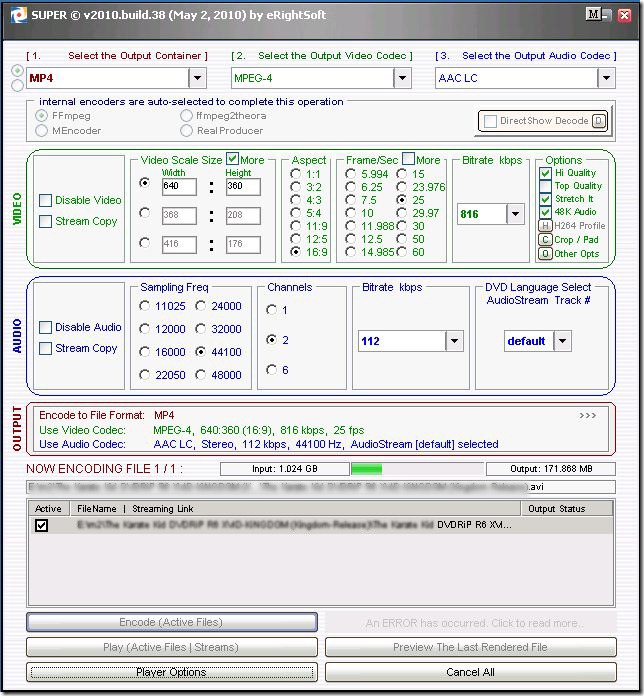Click the Active column header
The width and height of the screenshot is (644, 696).
(48, 509)
